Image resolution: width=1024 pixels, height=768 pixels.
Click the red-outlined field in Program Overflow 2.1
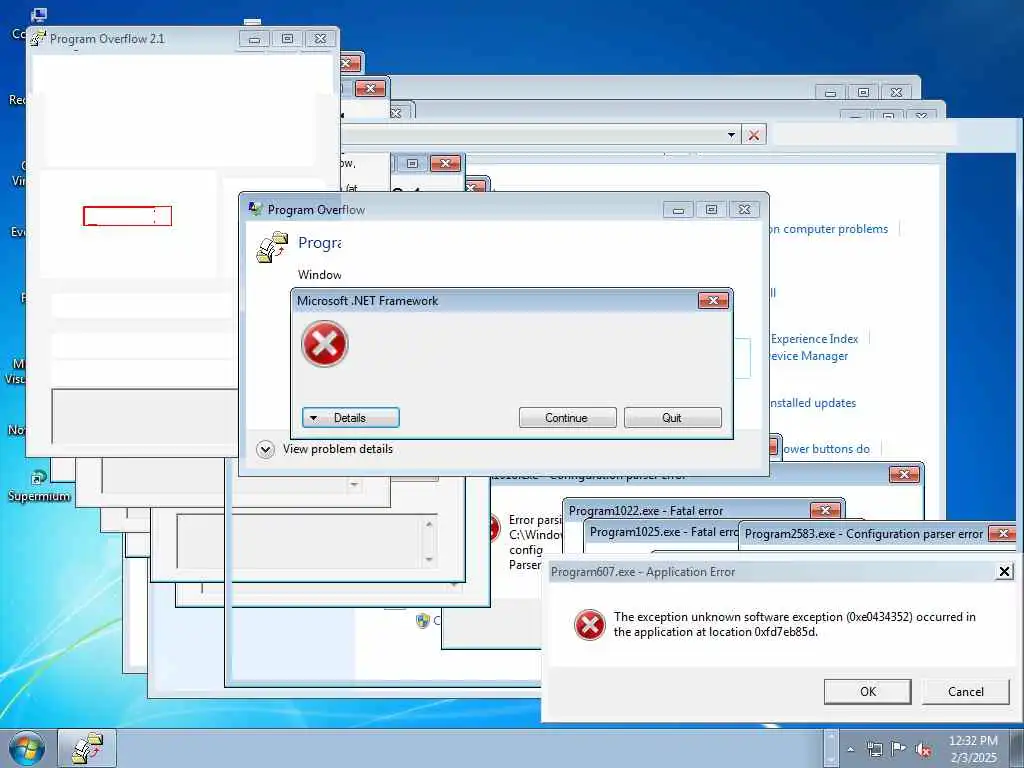(x=127, y=216)
